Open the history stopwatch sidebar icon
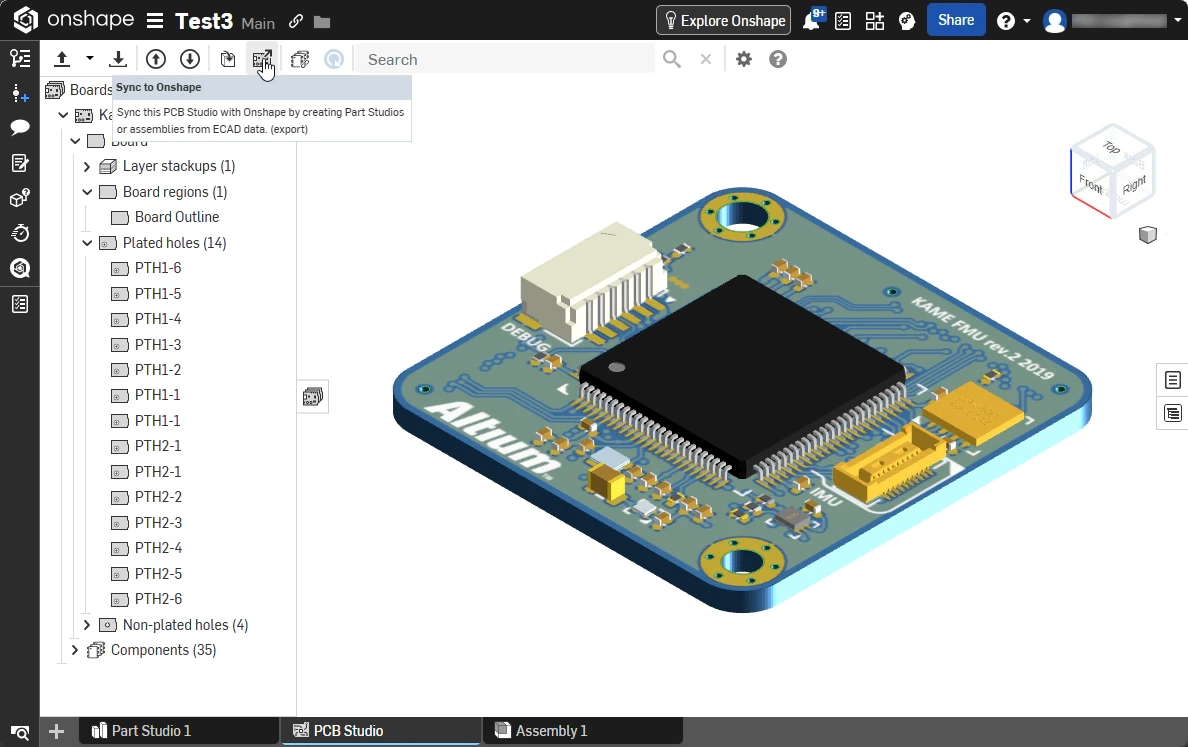The height and width of the screenshot is (747, 1188). 20,233
